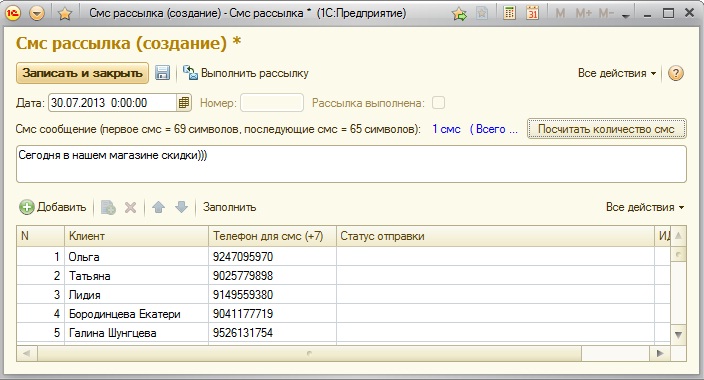Click the horizontal scrollbar thumb
This screenshot has height=380, width=704.
[x=309, y=353]
